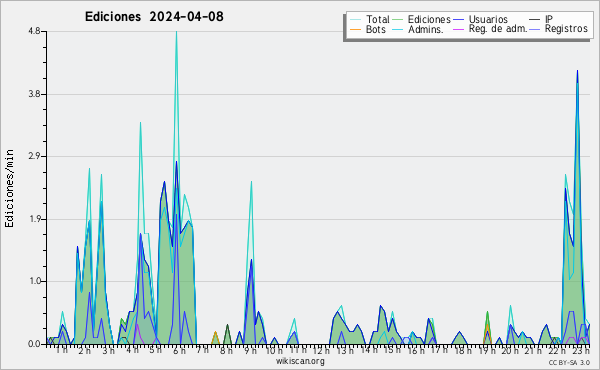Image resolution: width=600 pixels, height=370 pixels.
Task: Click the '20 h' x-axis label
Action: tap(510, 350)
